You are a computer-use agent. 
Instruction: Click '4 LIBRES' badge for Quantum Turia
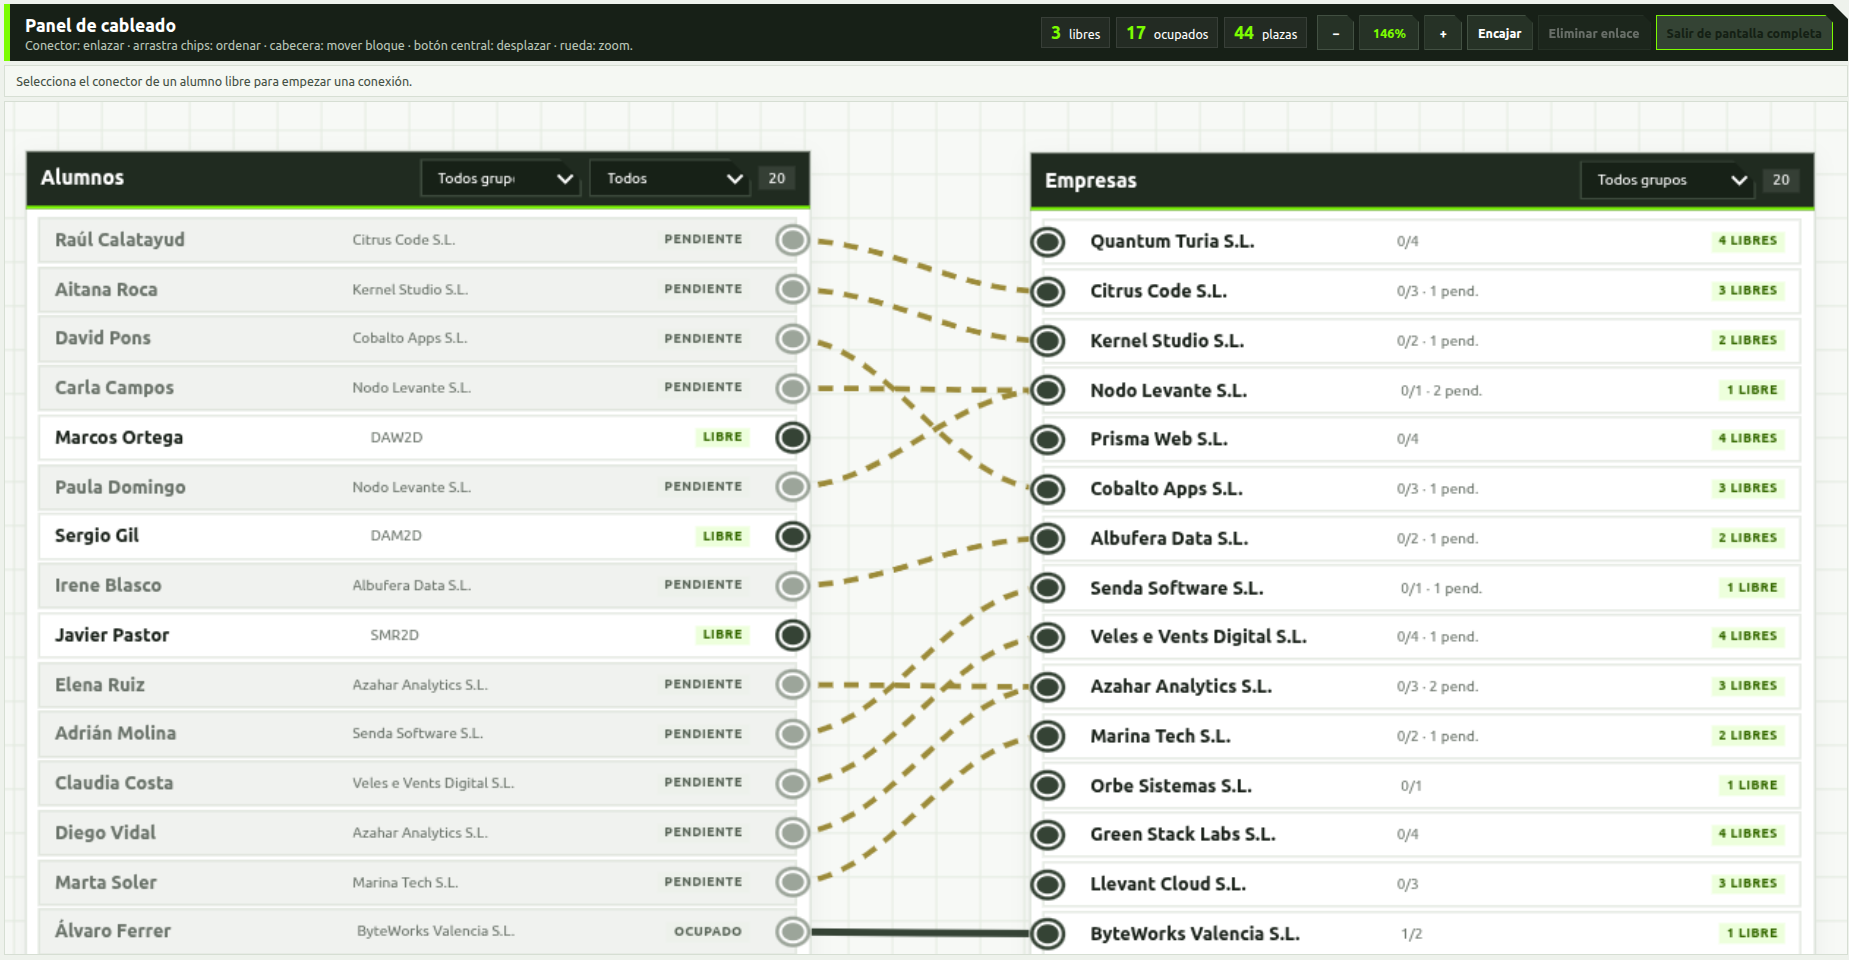point(1747,240)
